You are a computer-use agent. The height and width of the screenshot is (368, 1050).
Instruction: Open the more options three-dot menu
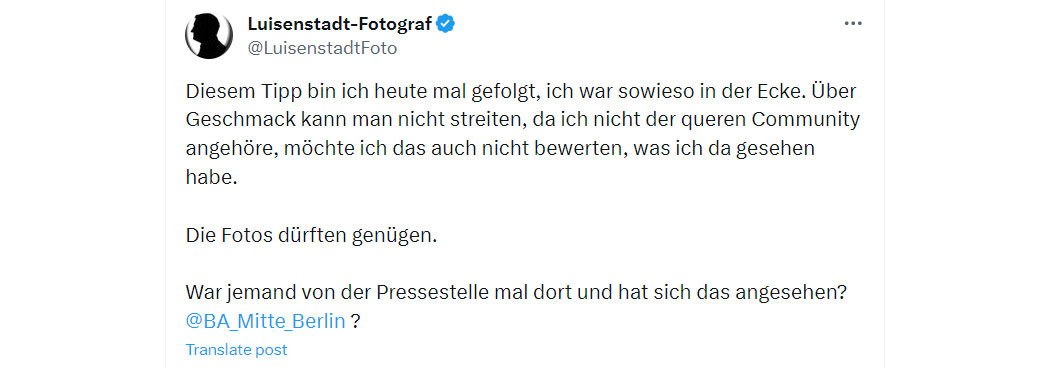(852, 23)
